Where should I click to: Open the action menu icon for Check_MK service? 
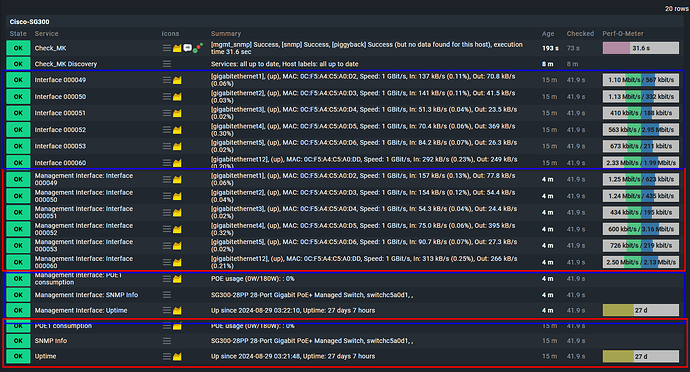pyautogui.click(x=167, y=48)
